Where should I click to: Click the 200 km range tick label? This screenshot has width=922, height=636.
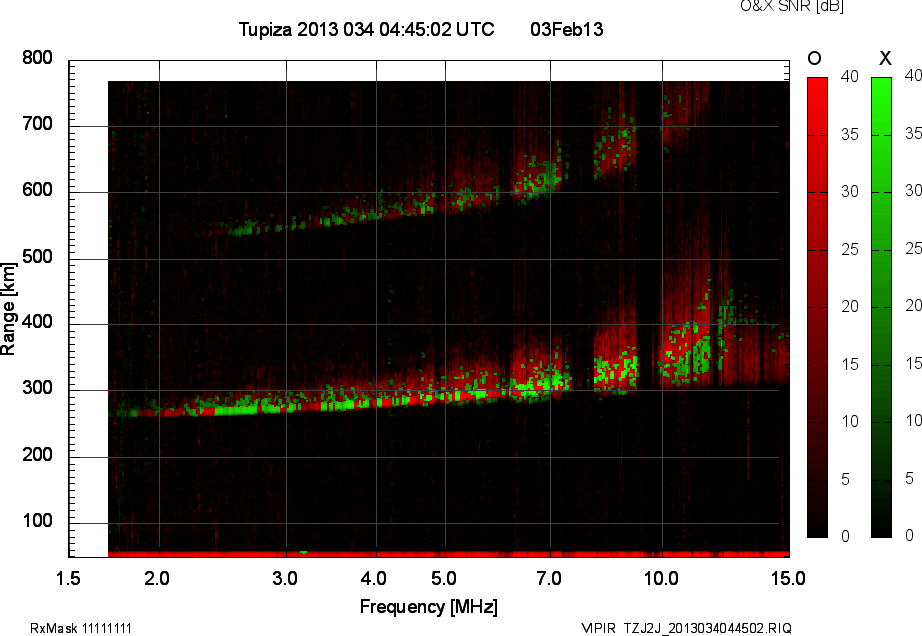pos(38,454)
